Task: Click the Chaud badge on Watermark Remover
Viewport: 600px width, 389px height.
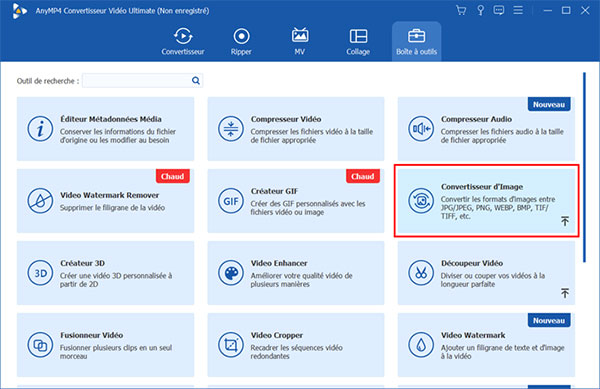Action: [173, 176]
